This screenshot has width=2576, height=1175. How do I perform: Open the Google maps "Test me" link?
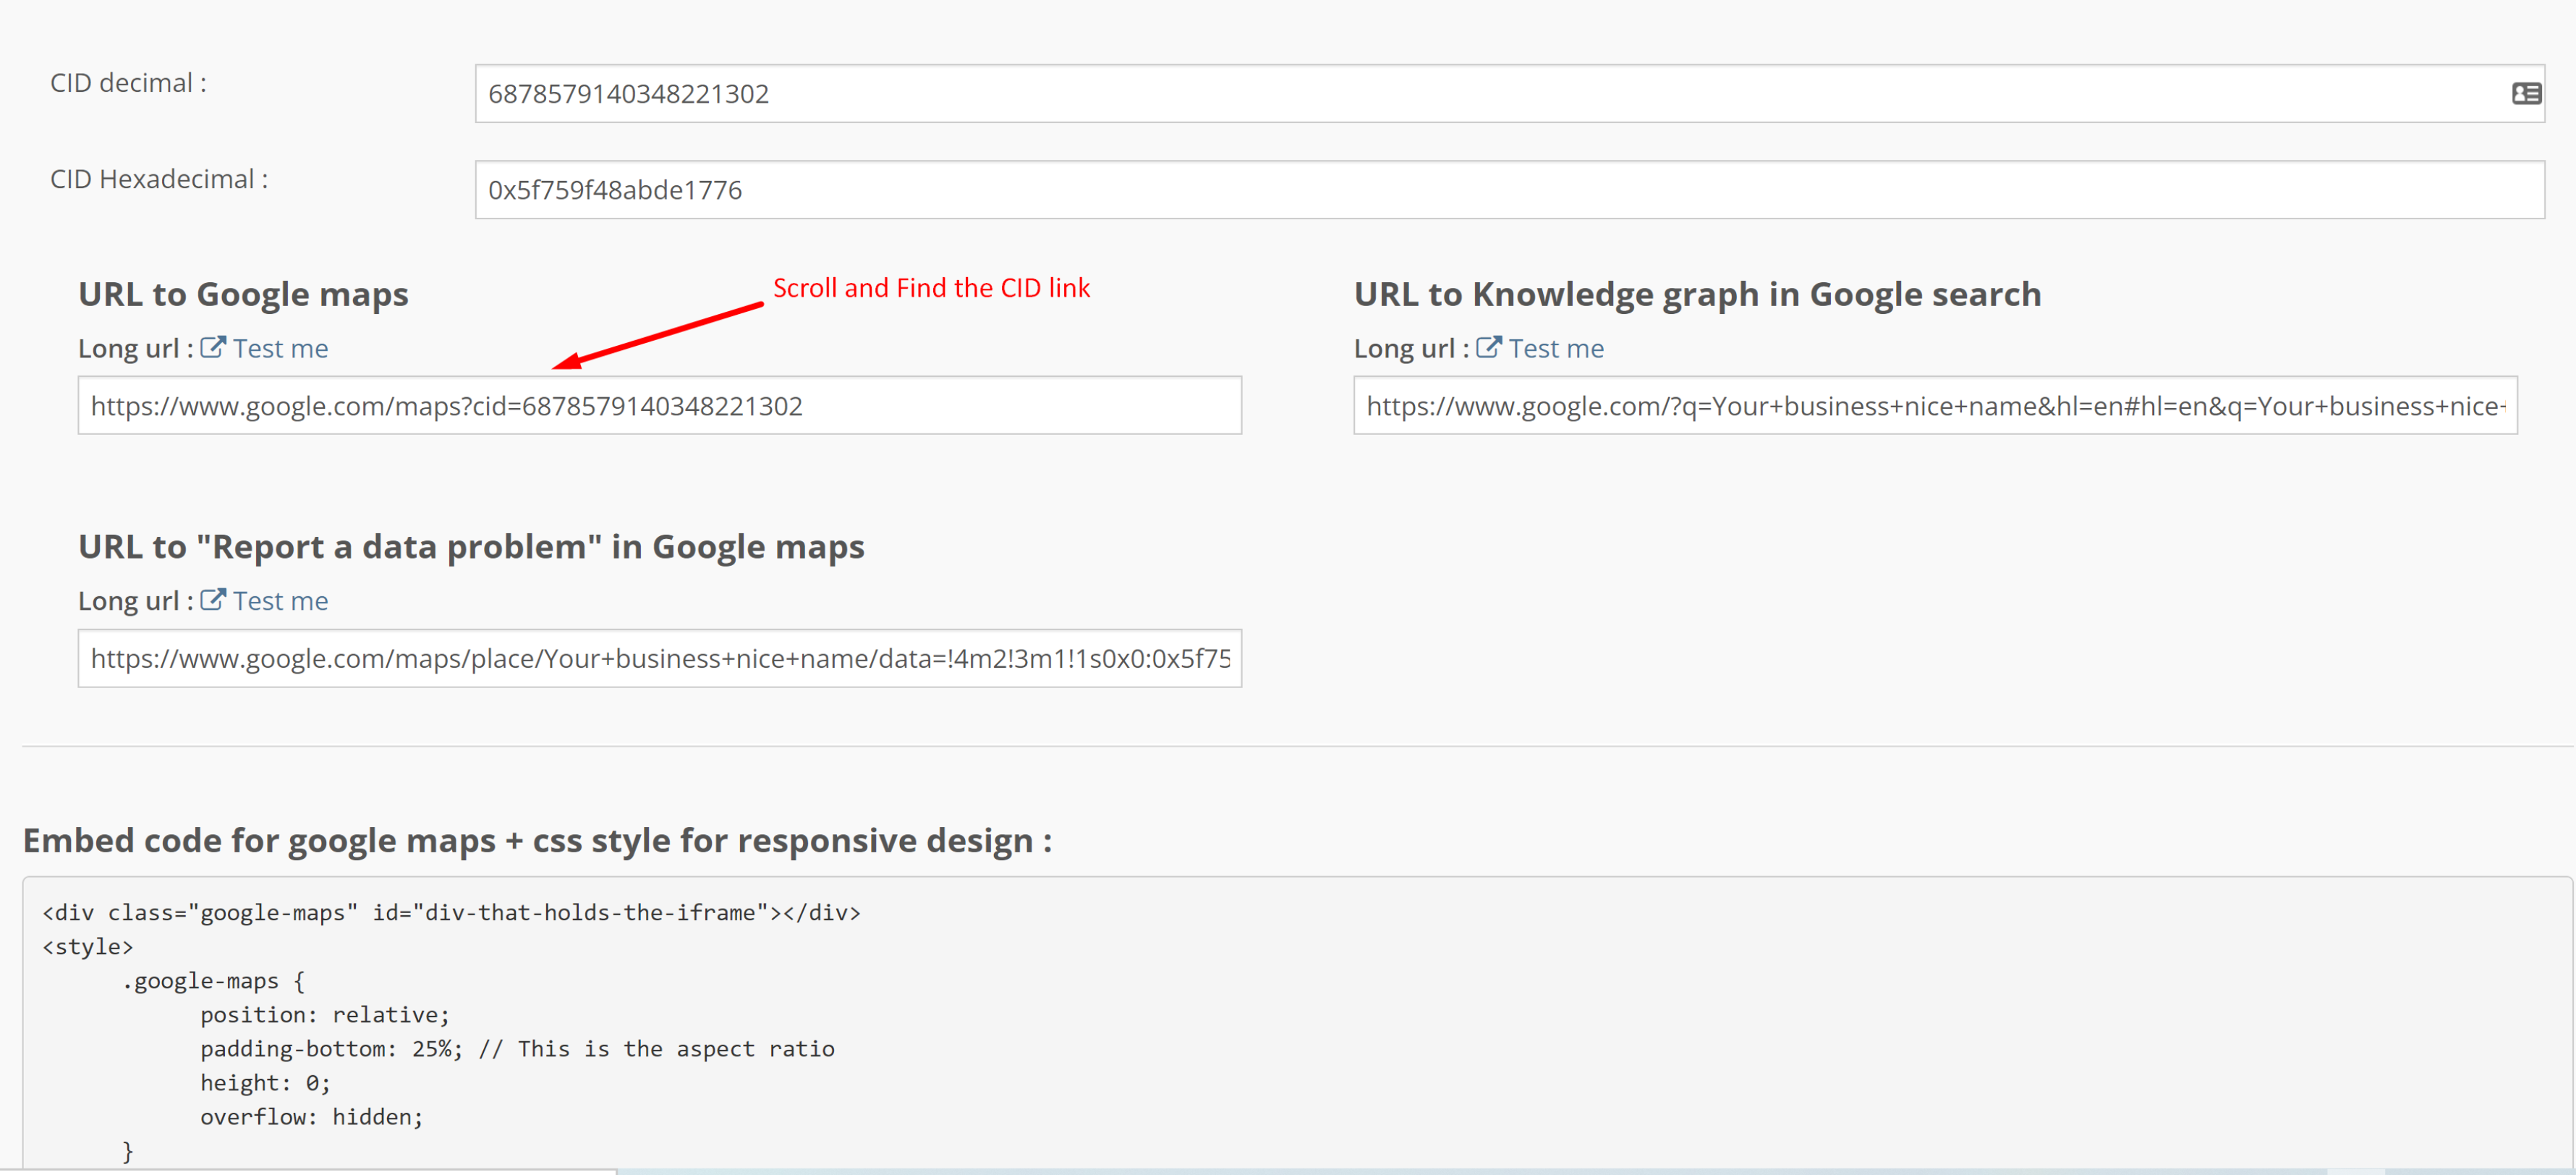tap(280, 348)
